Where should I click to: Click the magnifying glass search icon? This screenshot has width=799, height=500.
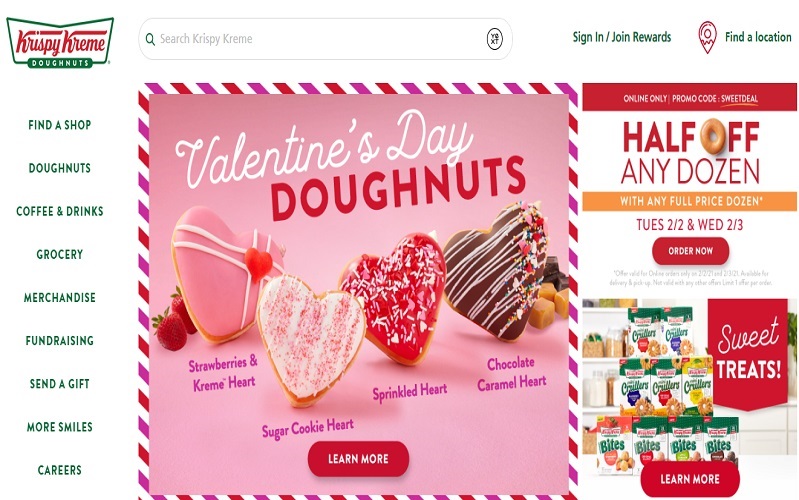pos(150,39)
